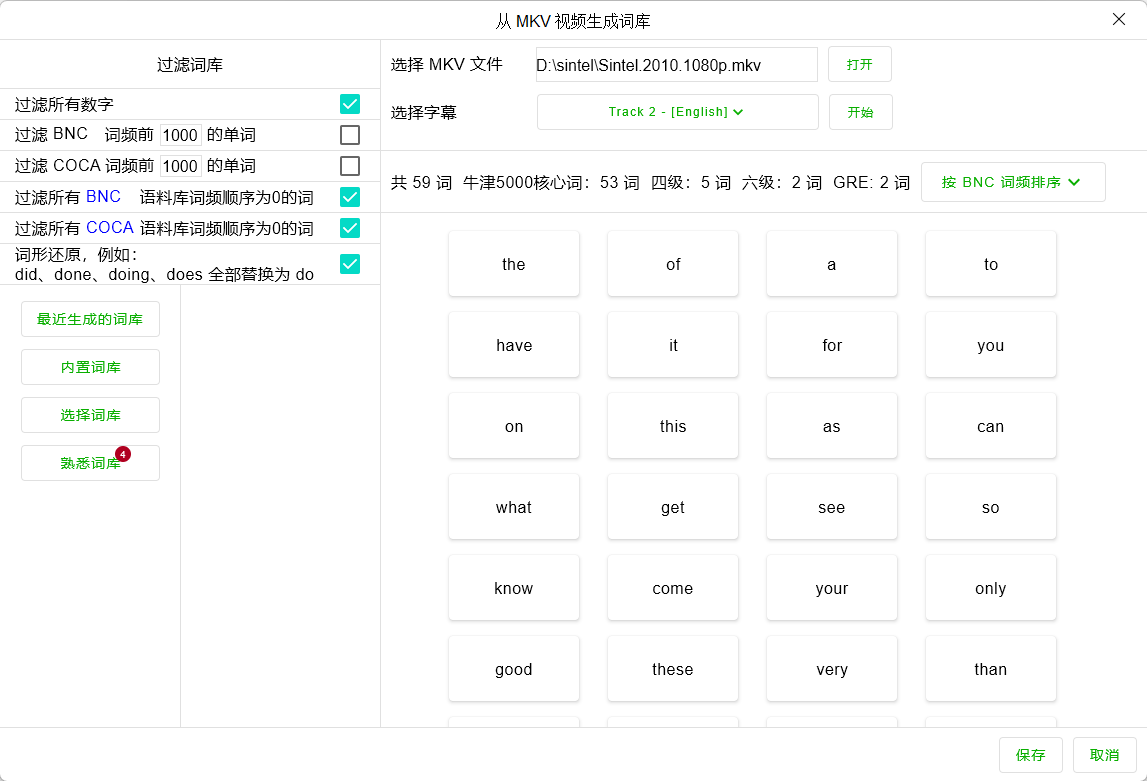
Task: Save the vocabulary with the 保存 button
Action: [1030, 755]
